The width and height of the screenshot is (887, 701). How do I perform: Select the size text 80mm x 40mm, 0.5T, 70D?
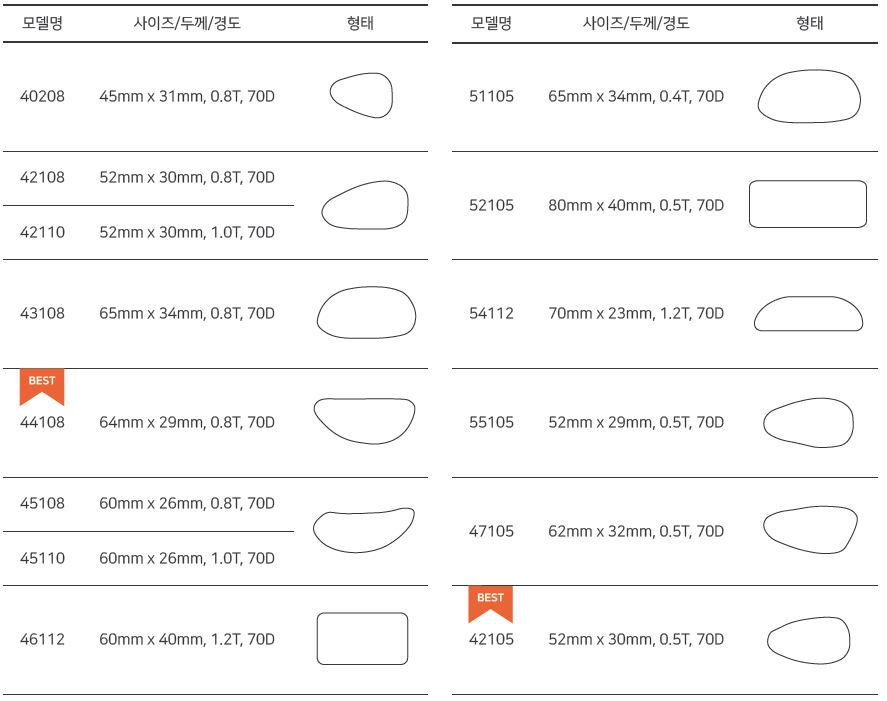click(x=636, y=205)
